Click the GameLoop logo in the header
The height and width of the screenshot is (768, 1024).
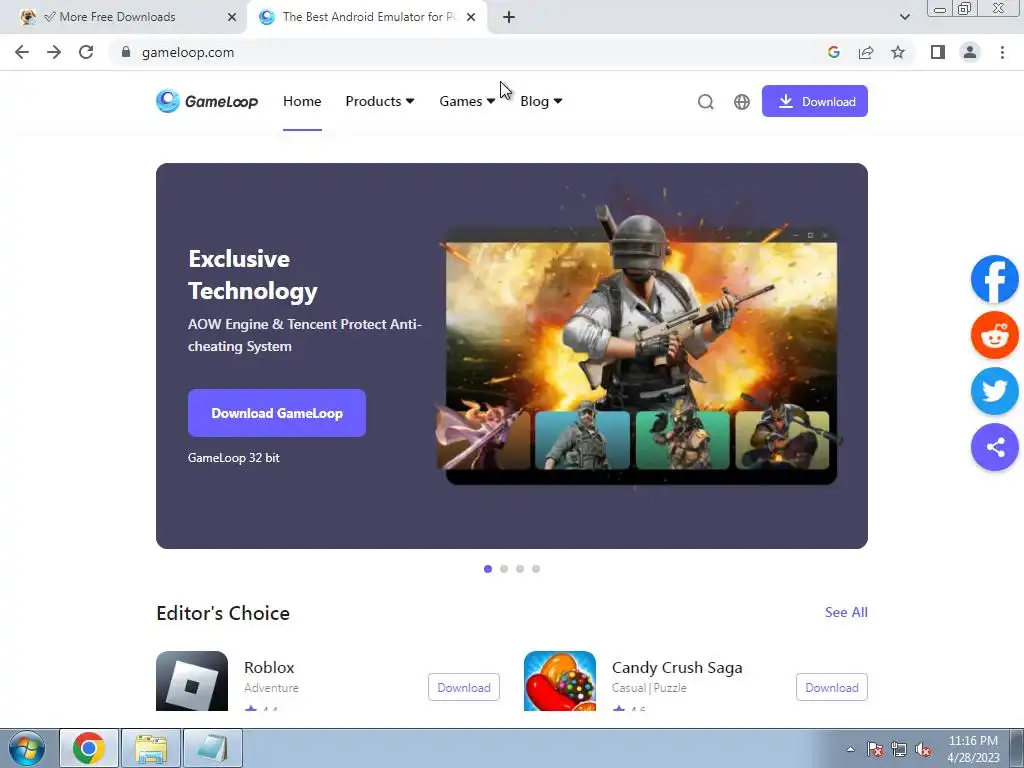(207, 101)
